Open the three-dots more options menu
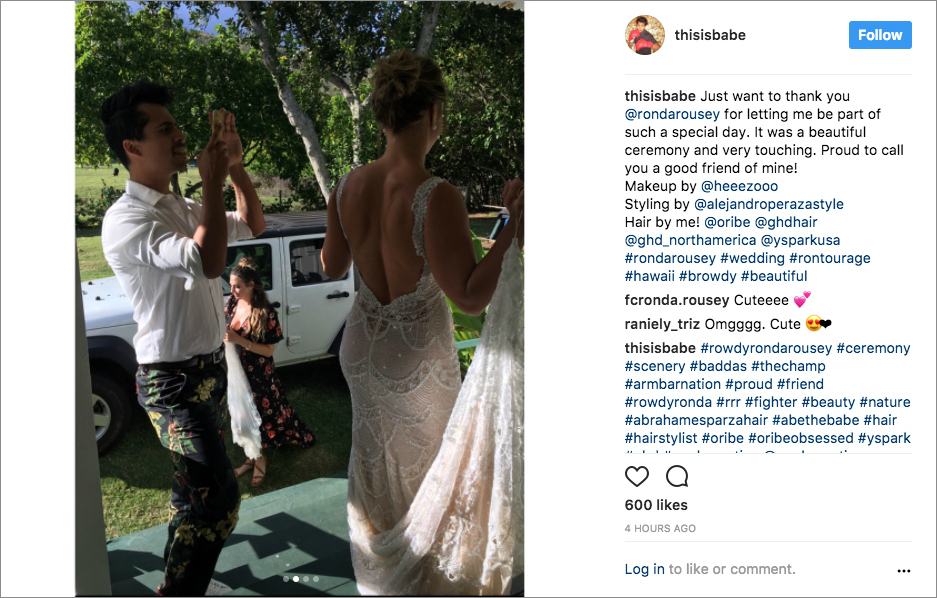 pyautogui.click(x=904, y=571)
